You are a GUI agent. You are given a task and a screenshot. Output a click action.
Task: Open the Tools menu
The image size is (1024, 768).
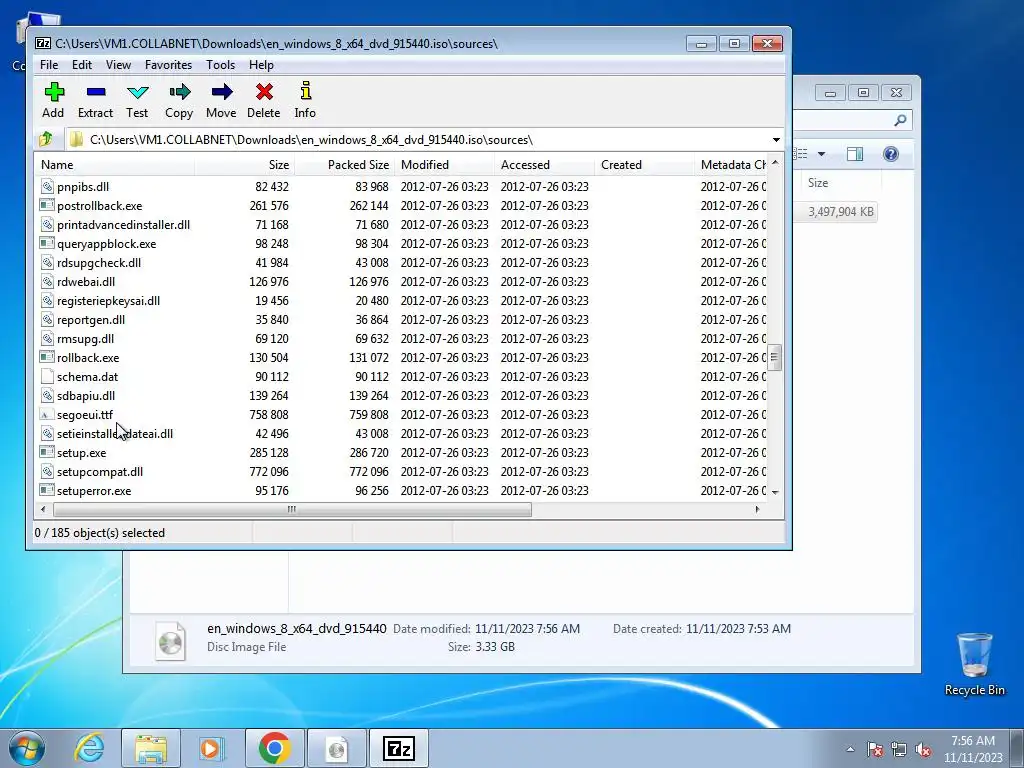220,65
